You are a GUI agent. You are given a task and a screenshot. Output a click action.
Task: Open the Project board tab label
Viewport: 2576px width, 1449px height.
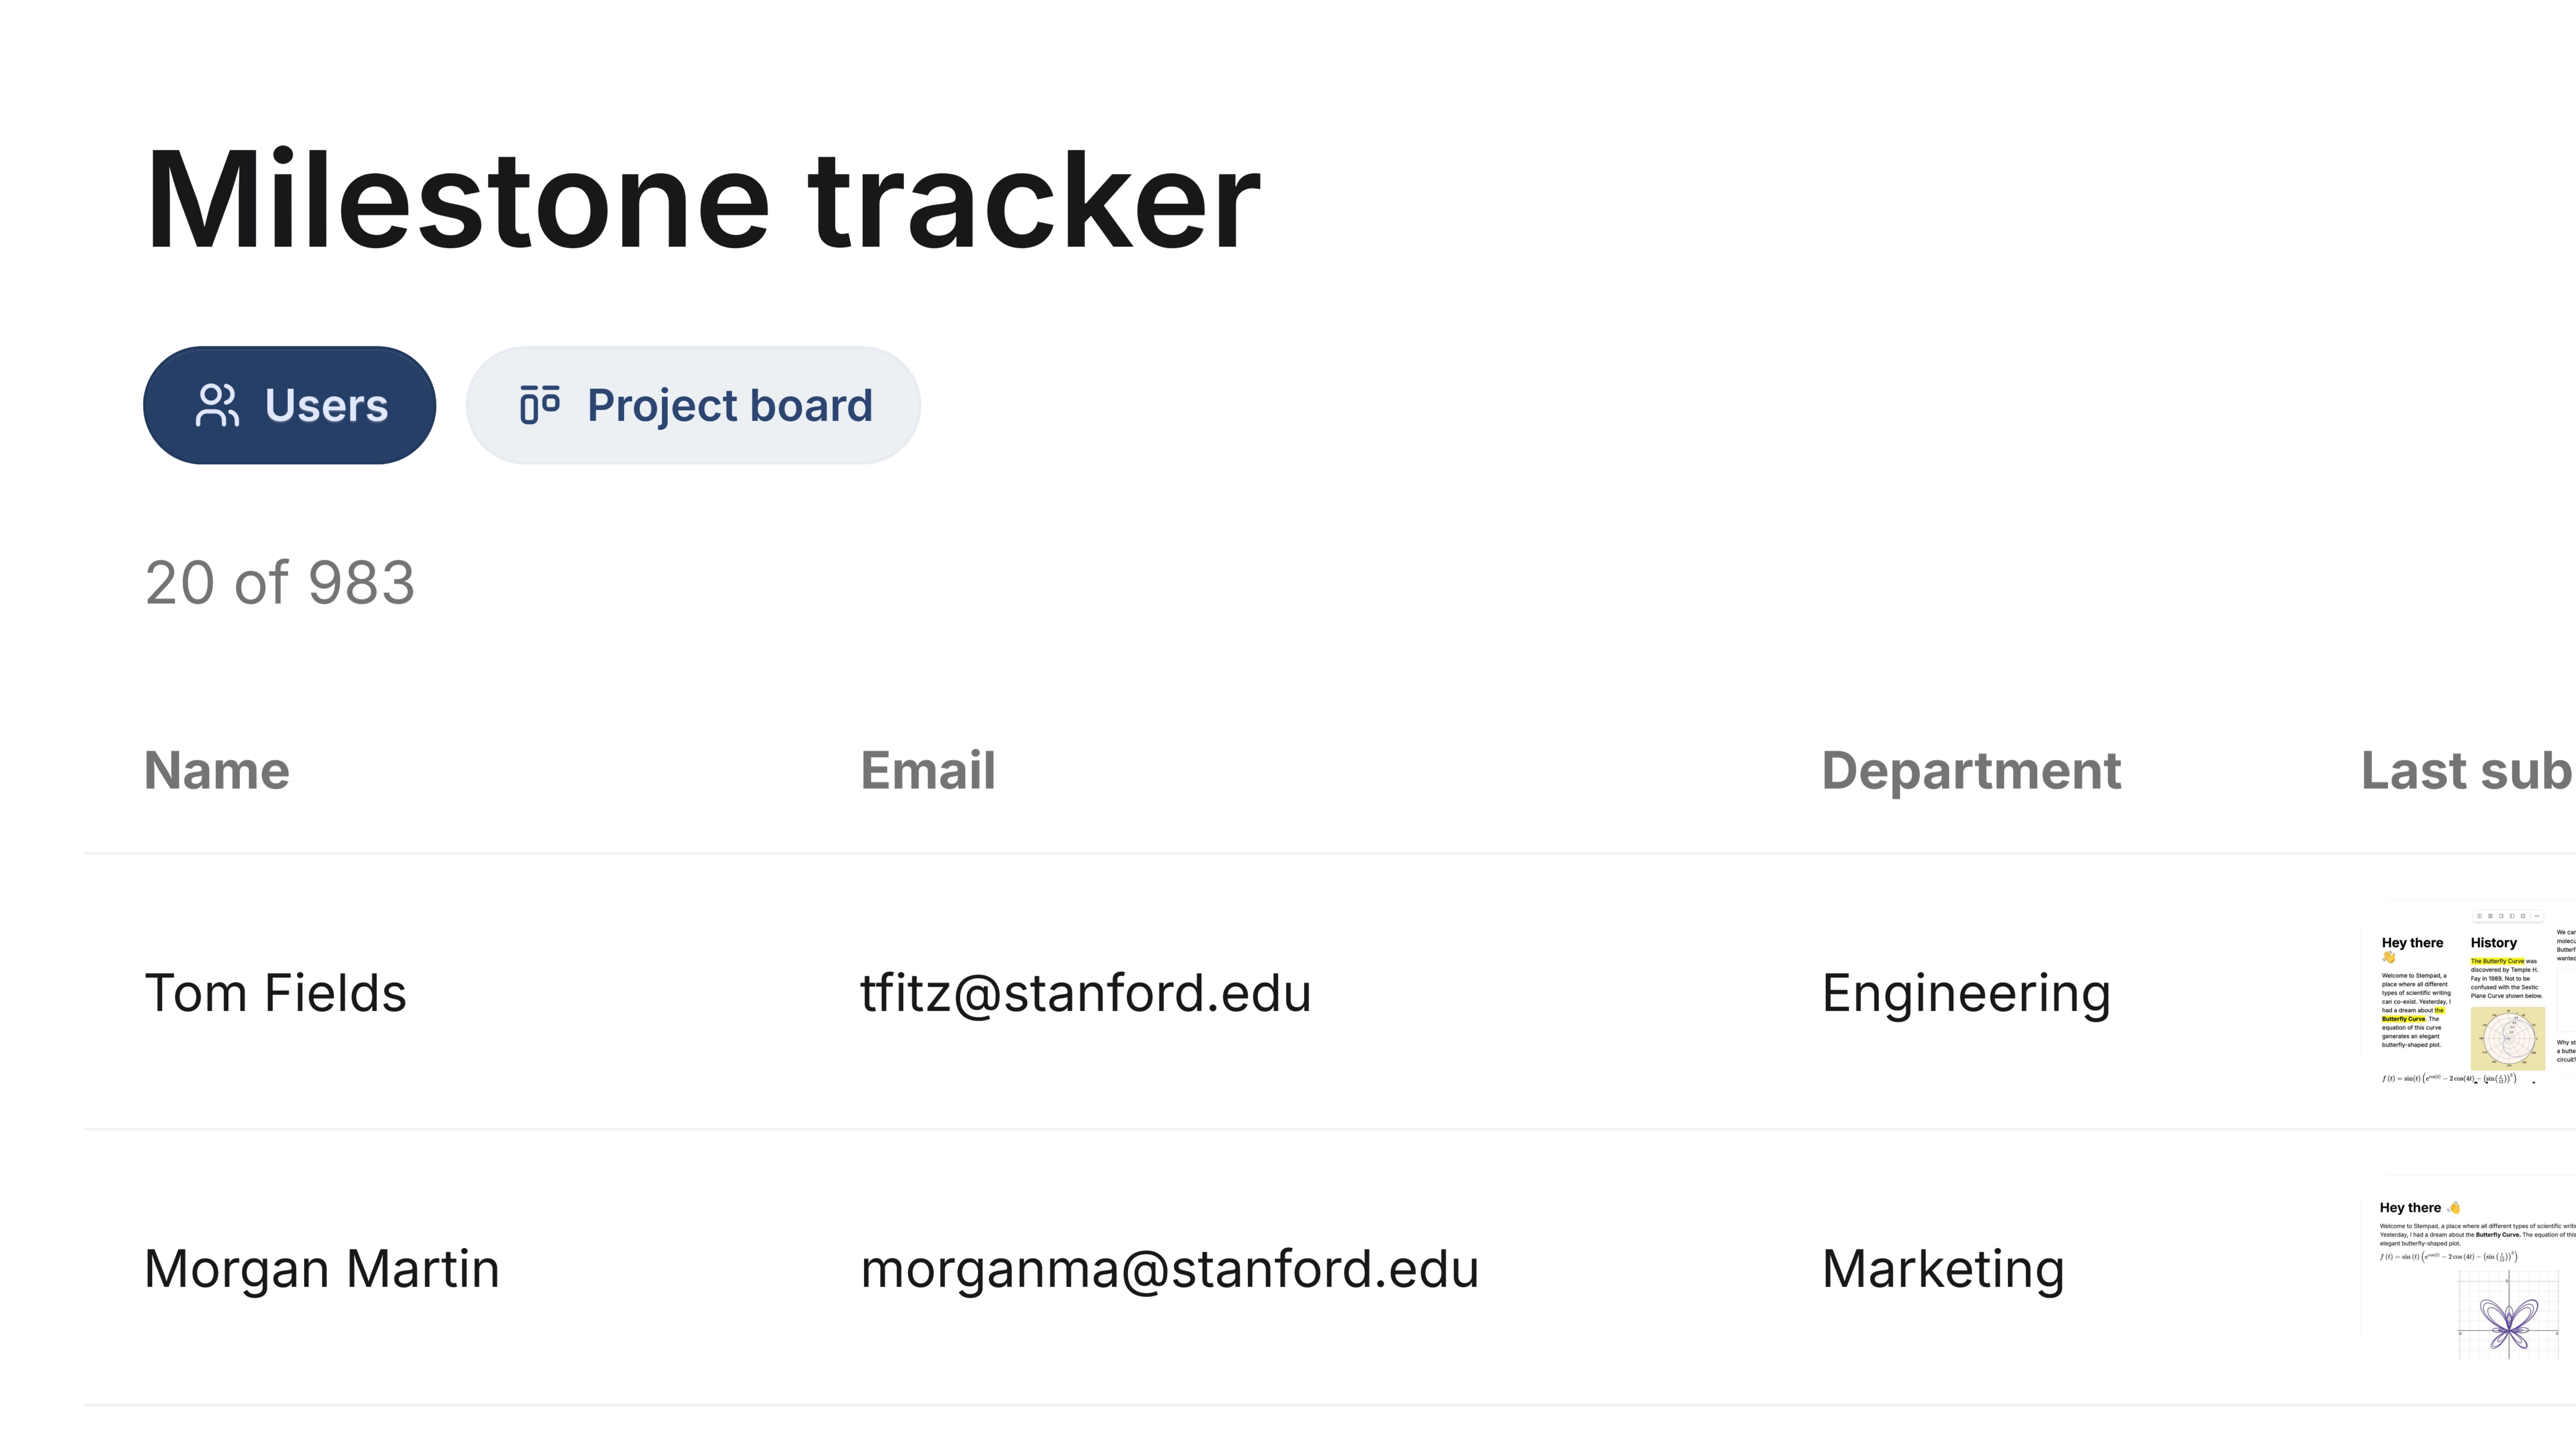tap(730, 406)
